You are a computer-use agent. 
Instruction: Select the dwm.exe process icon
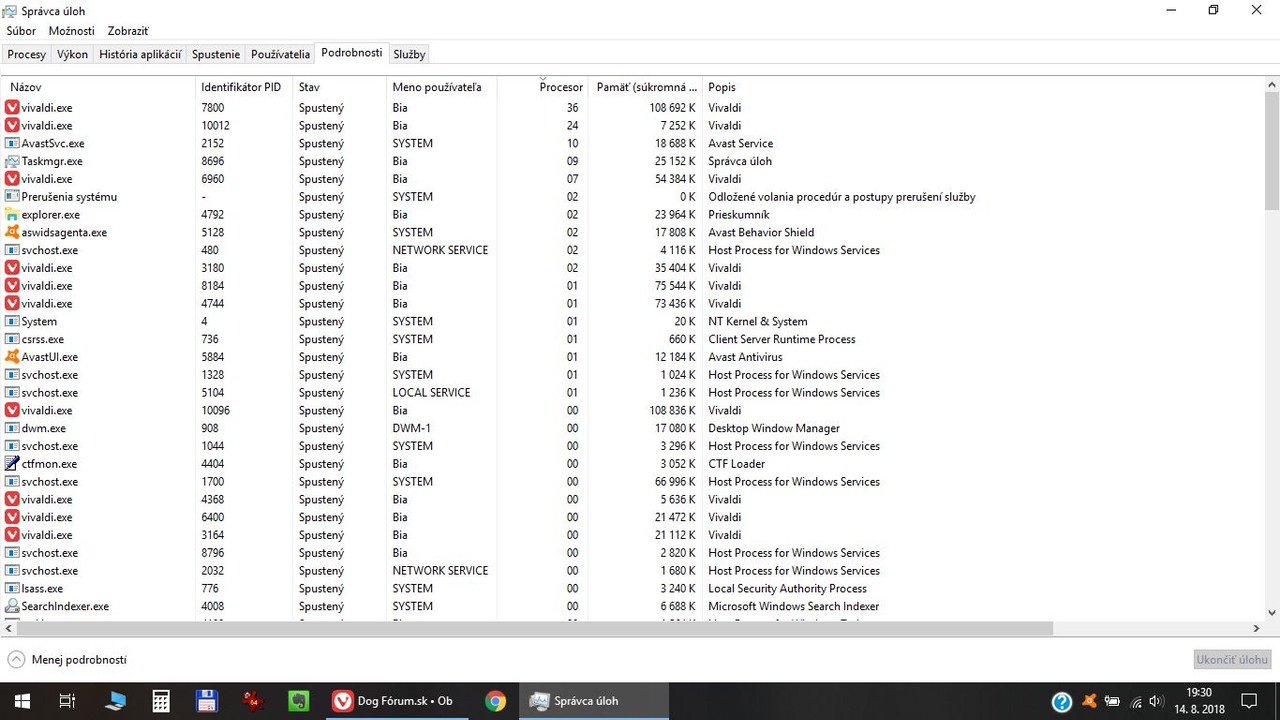(x=12, y=428)
